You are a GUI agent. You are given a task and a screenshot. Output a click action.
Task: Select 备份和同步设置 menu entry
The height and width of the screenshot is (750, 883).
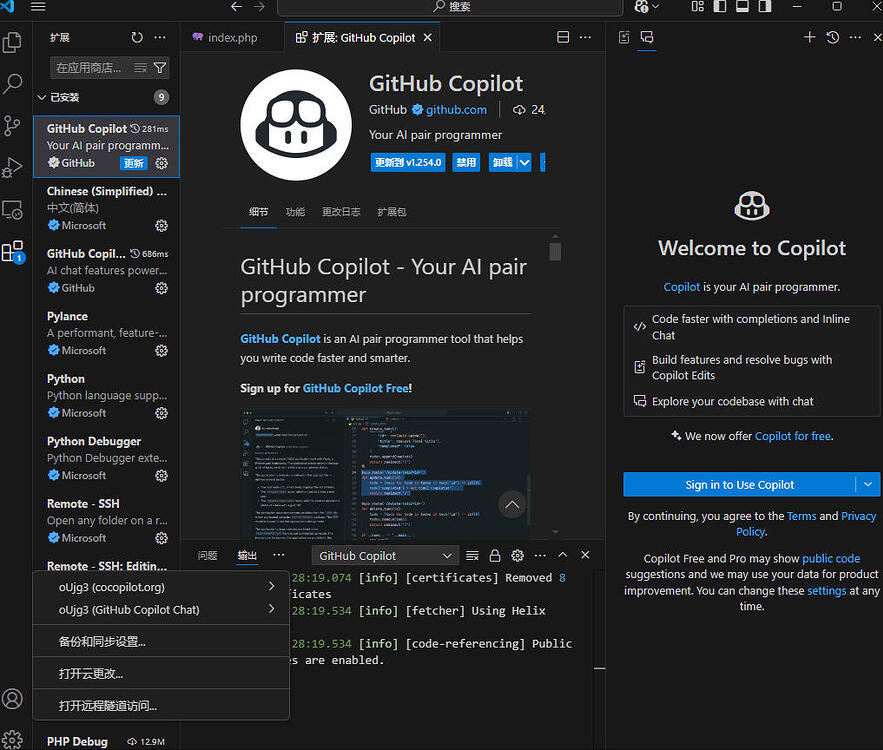pos(161,641)
